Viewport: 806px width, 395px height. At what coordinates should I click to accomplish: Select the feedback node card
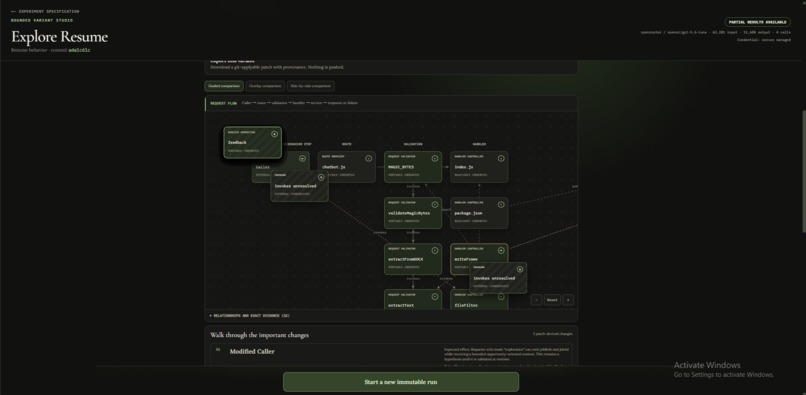pos(252,142)
